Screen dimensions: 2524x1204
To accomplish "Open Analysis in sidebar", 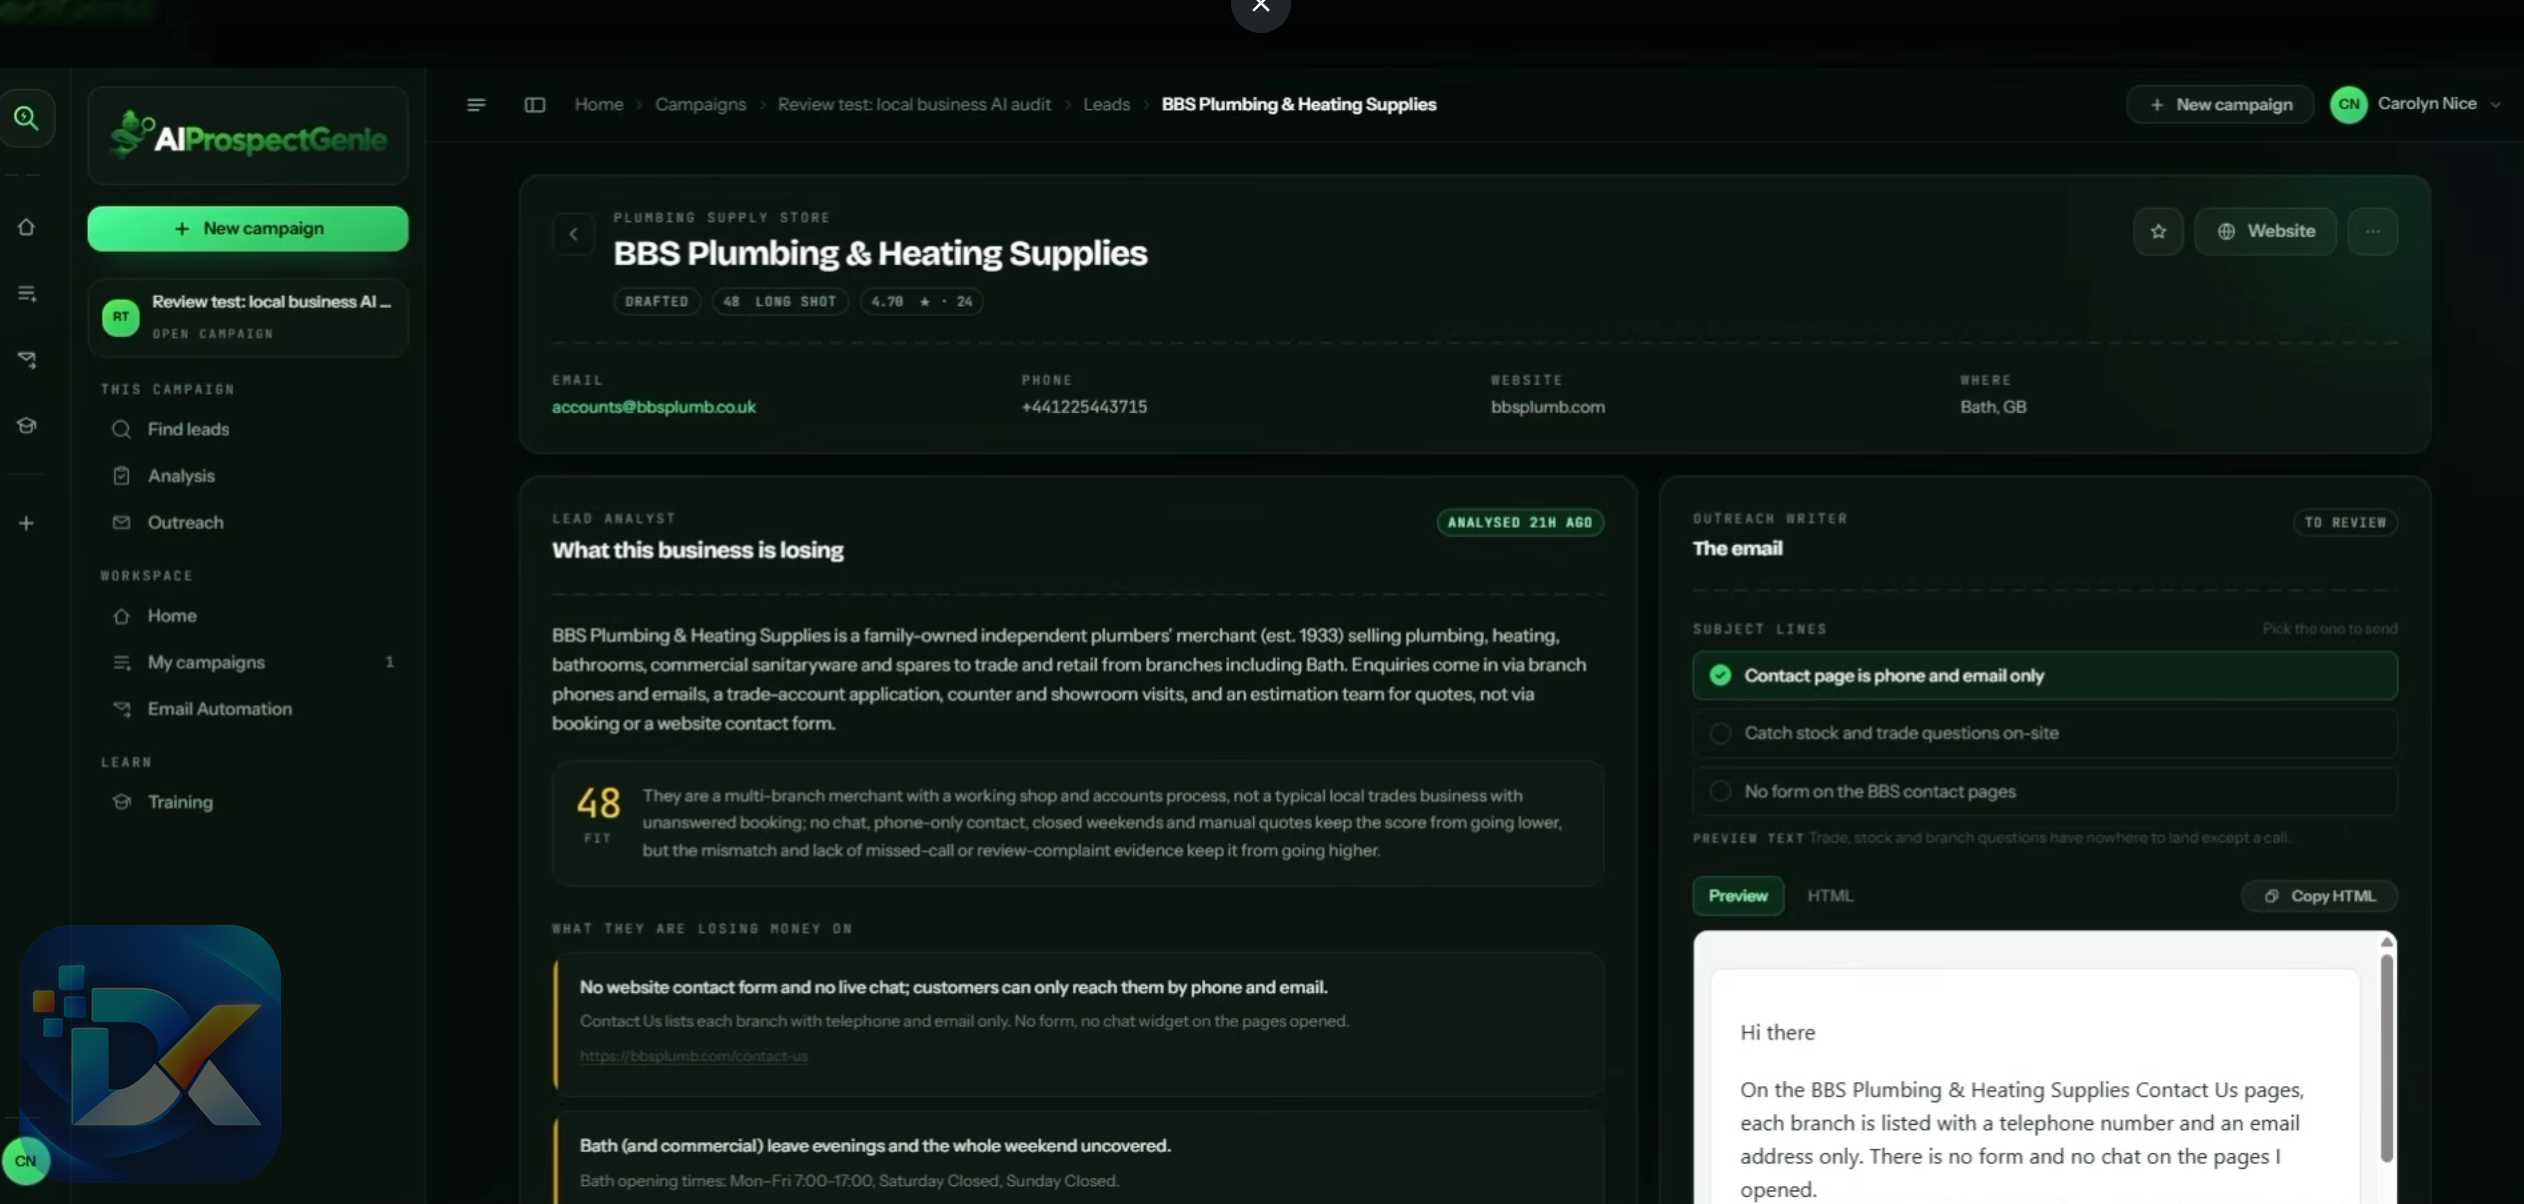I will [x=181, y=476].
